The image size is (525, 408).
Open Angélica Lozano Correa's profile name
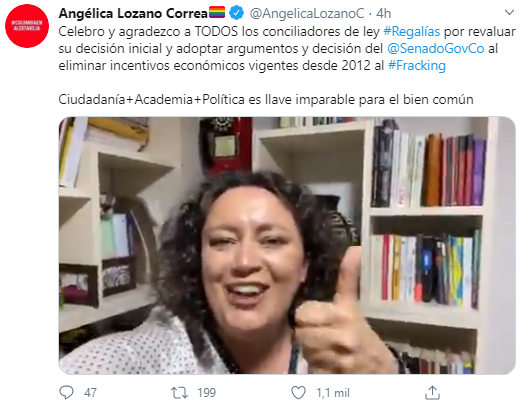pyautogui.click(x=133, y=13)
